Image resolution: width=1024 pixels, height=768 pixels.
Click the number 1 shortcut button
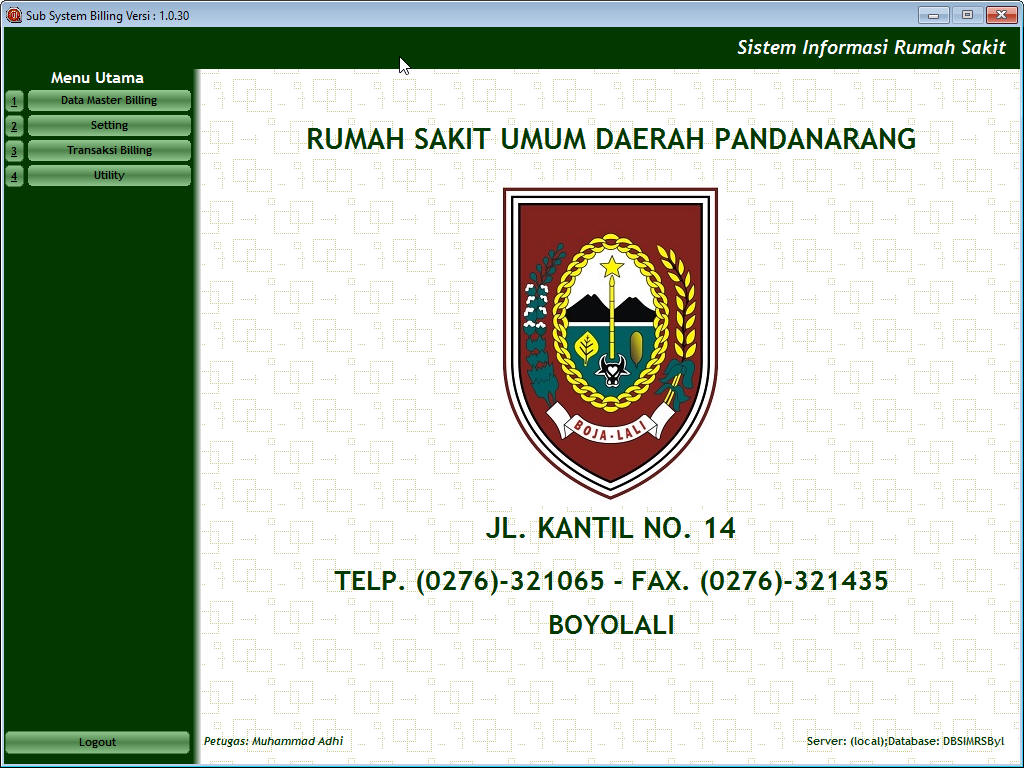click(x=14, y=101)
